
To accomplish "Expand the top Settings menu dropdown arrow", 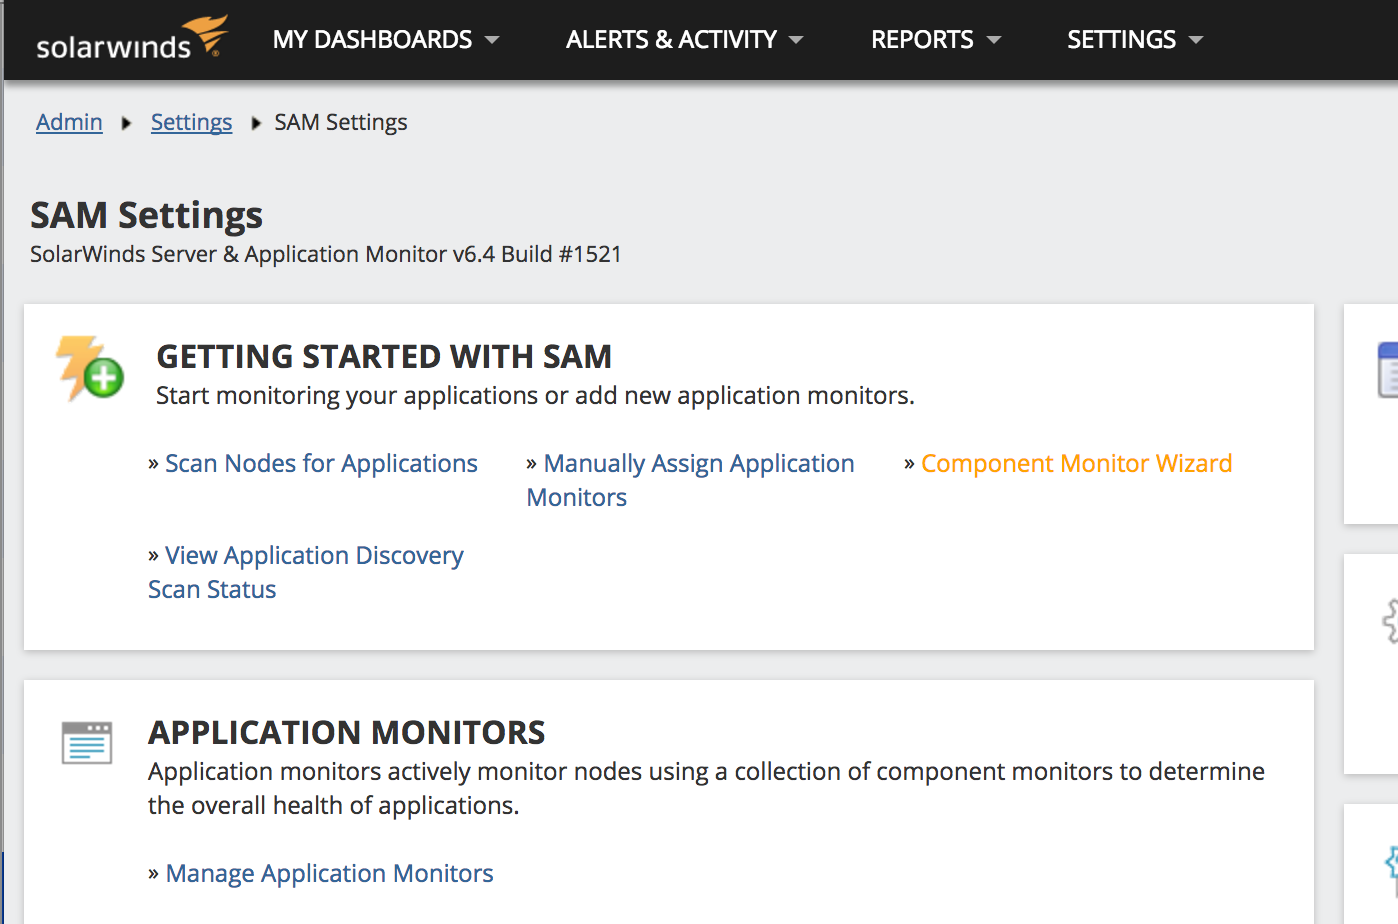I will [x=1196, y=40].
